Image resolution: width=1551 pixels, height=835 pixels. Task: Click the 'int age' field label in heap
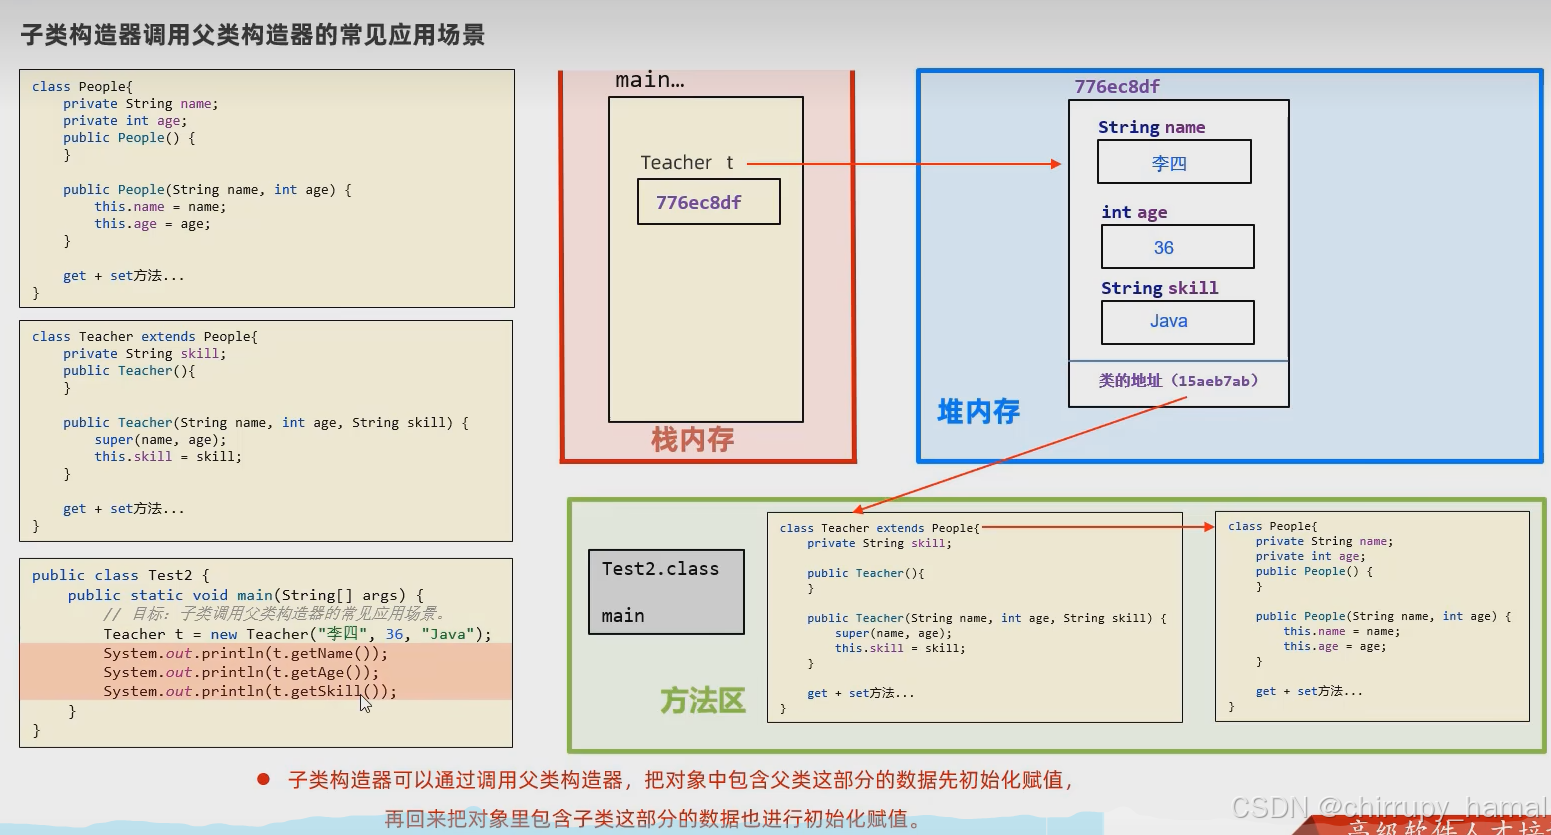pos(1134,212)
